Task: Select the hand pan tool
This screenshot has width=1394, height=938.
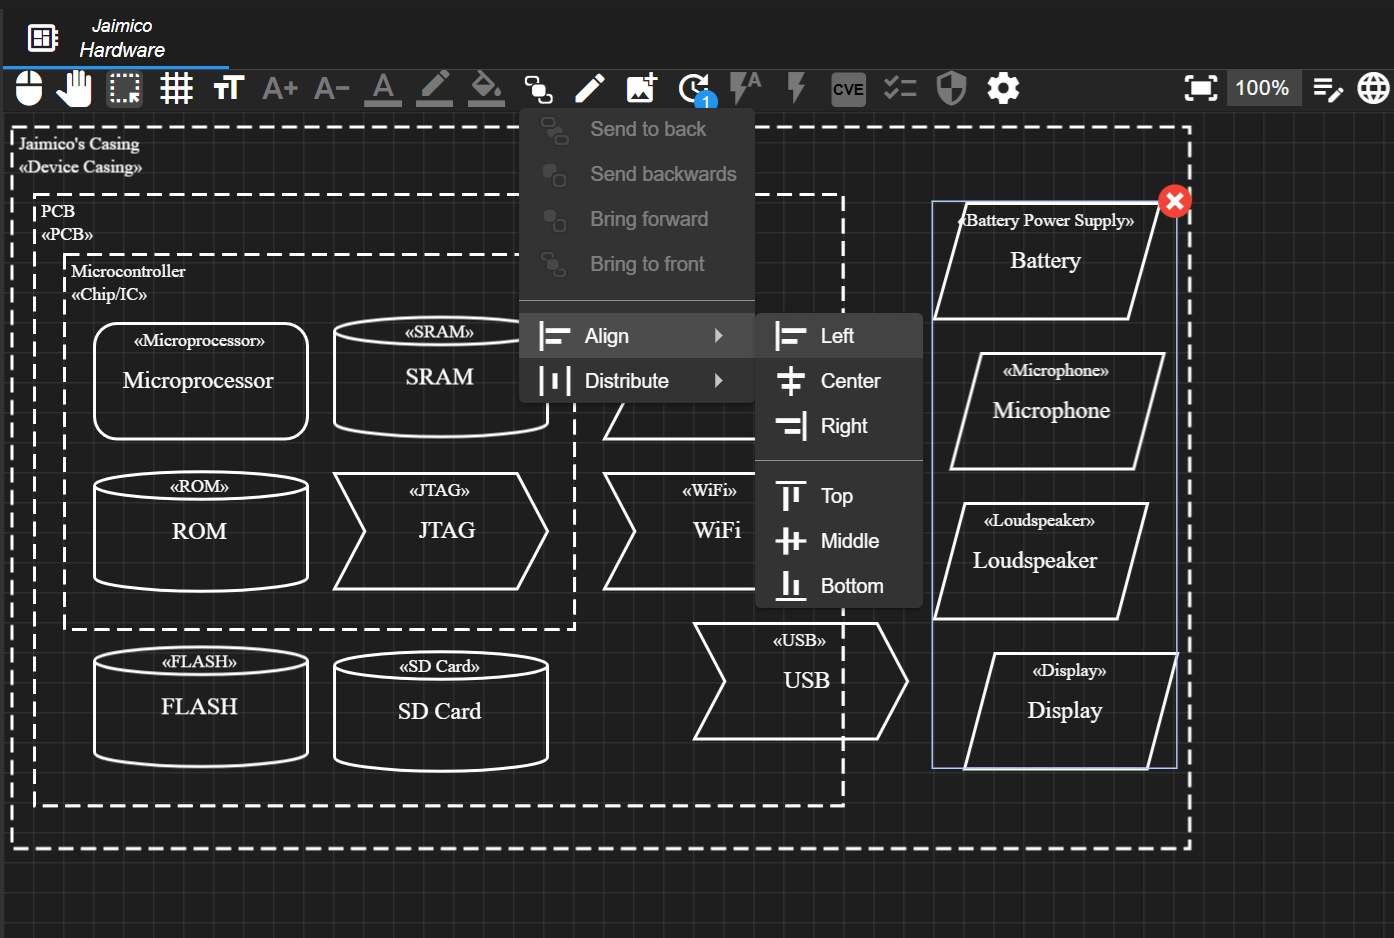Action: (73, 88)
